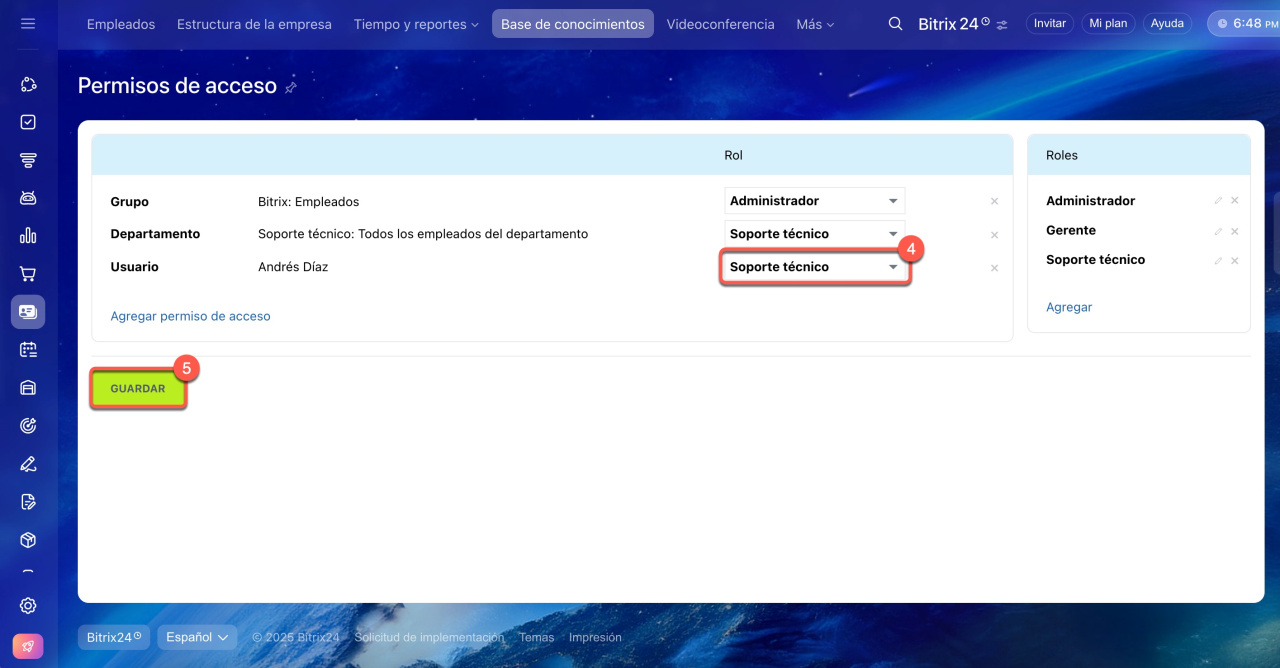1280x668 pixels.
Task: Remove the Andrés Díaz user permission row
Action: pos(994,268)
